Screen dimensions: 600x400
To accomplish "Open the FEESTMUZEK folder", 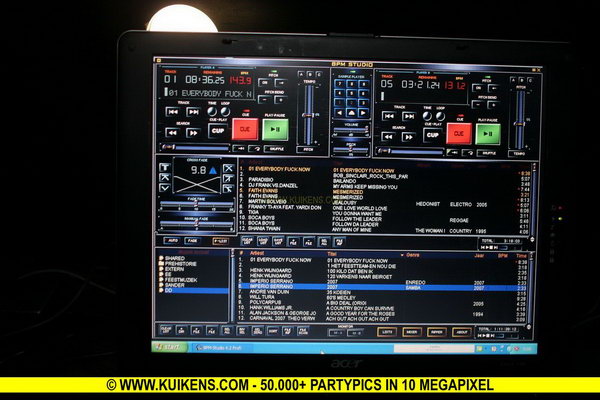I will (x=178, y=280).
